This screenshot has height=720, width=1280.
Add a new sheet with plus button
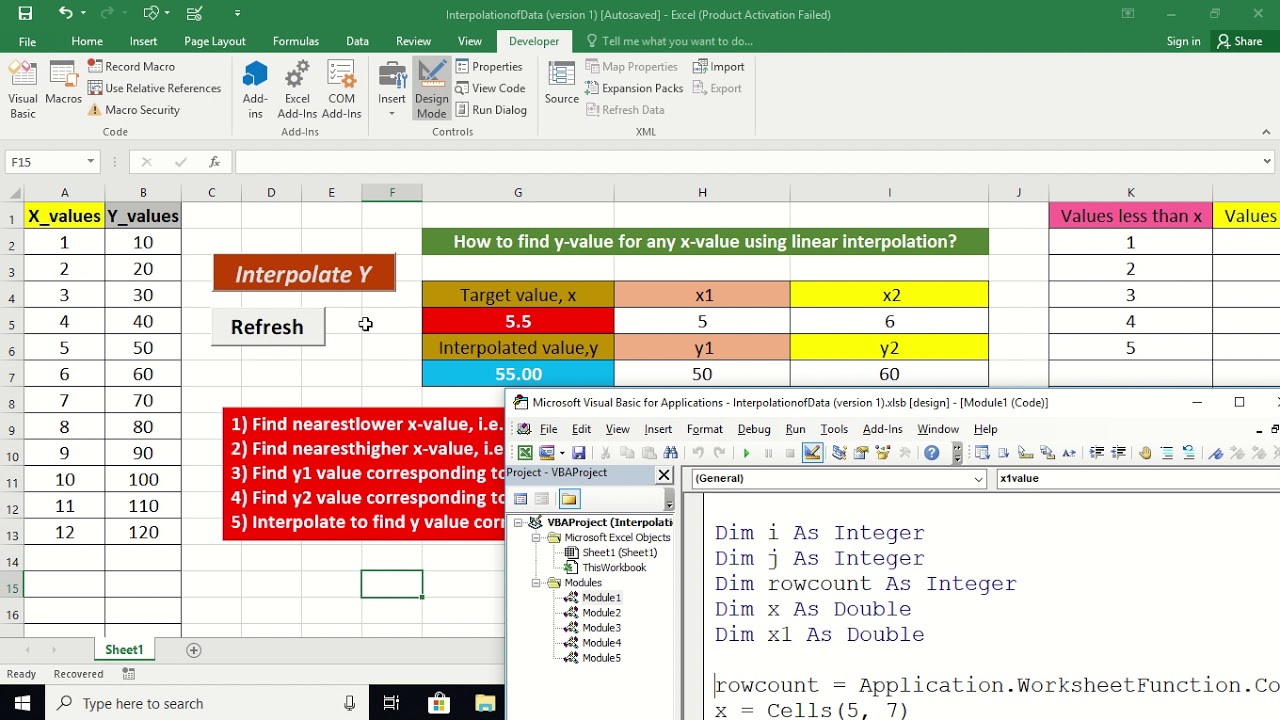(x=194, y=650)
